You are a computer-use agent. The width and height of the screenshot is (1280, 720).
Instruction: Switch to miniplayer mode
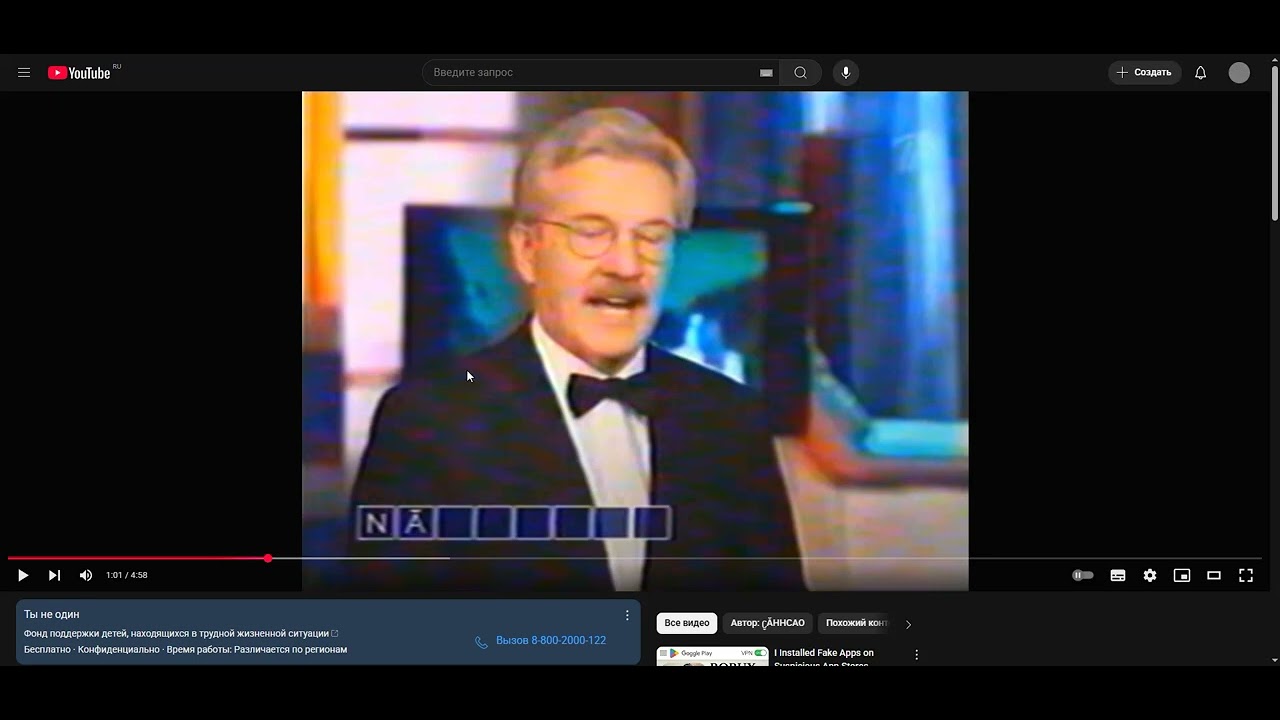(x=1182, y=575)
